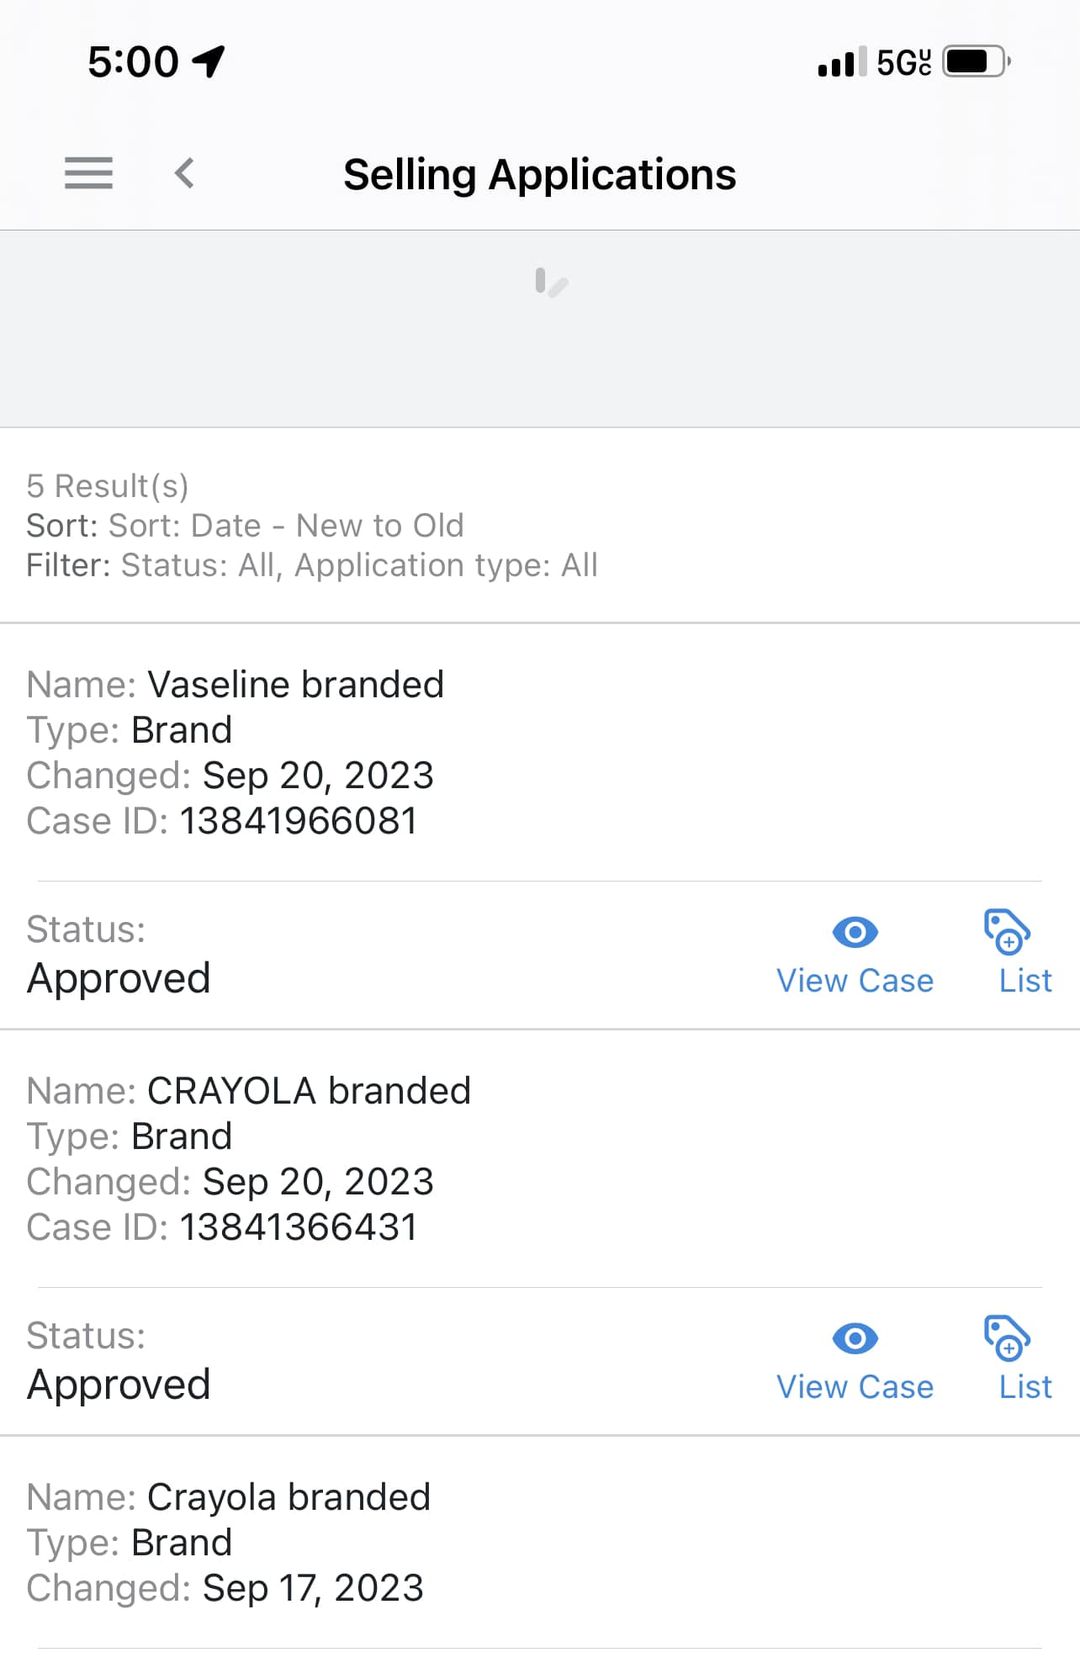Click List label for CRAYOLA branded
This screenshot has height=1663, width=1080.
(1026, 1387)
